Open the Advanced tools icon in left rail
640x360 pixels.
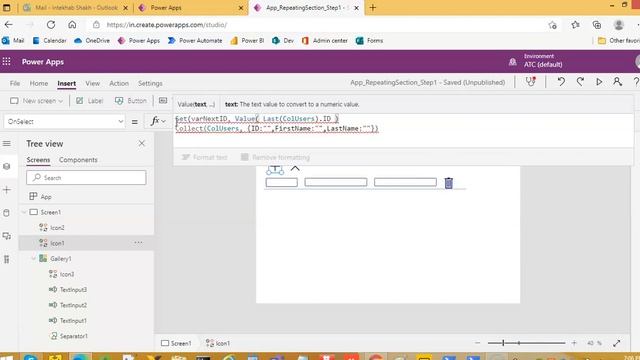tap(7, 259)
